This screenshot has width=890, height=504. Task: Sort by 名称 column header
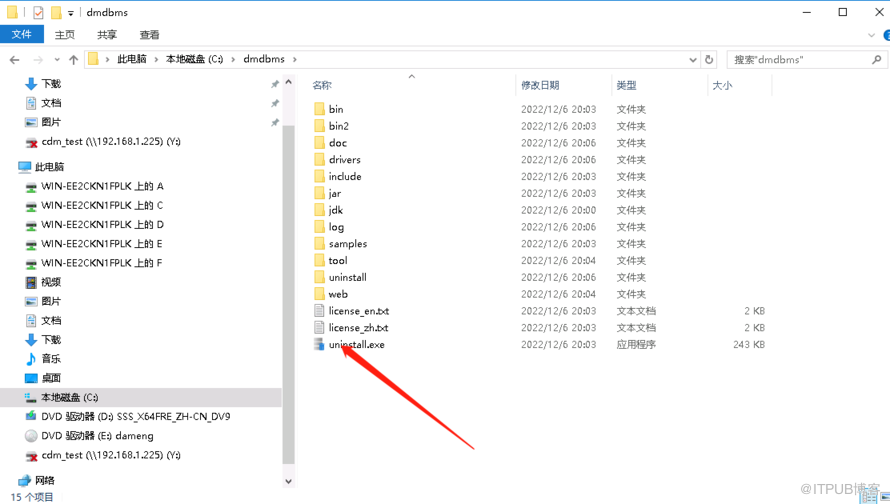click(x=322, y=85)
